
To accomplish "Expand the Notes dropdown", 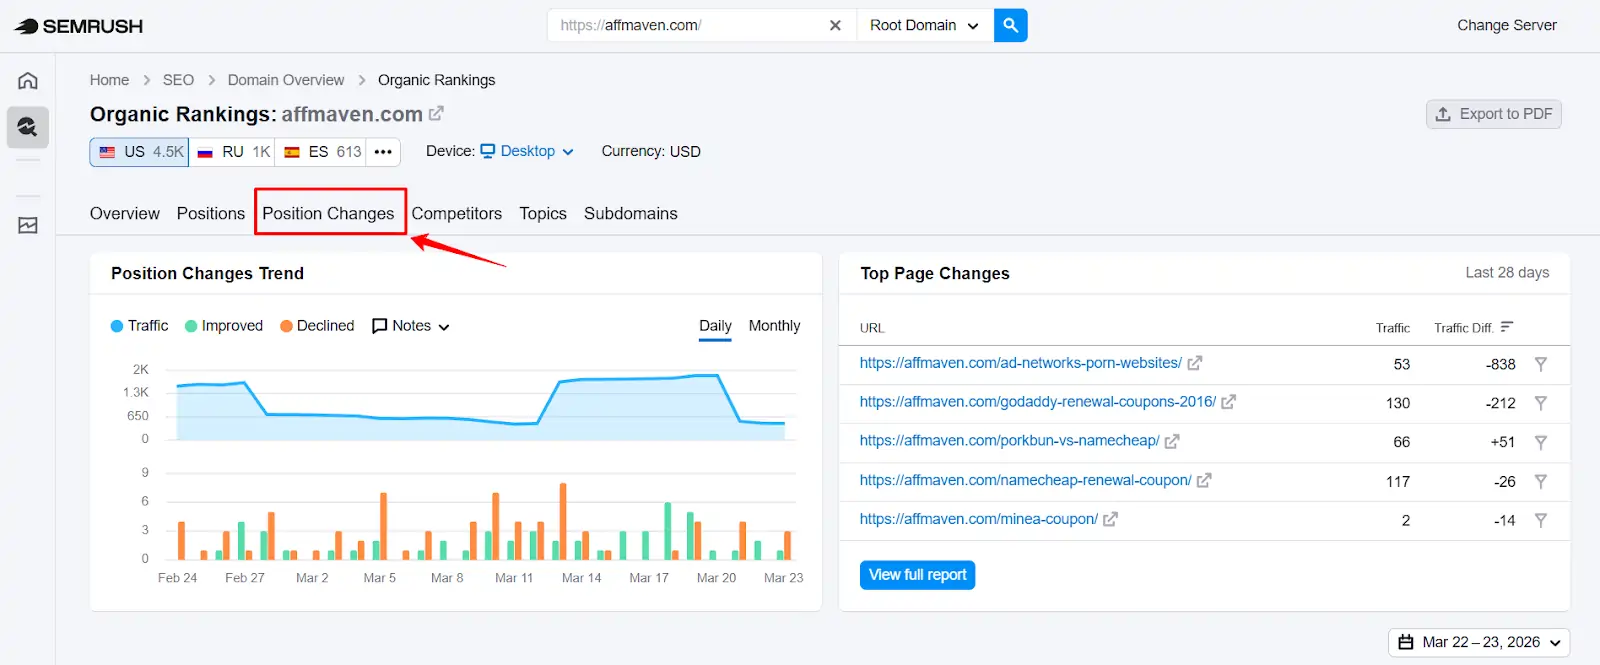I will point(411,326).
